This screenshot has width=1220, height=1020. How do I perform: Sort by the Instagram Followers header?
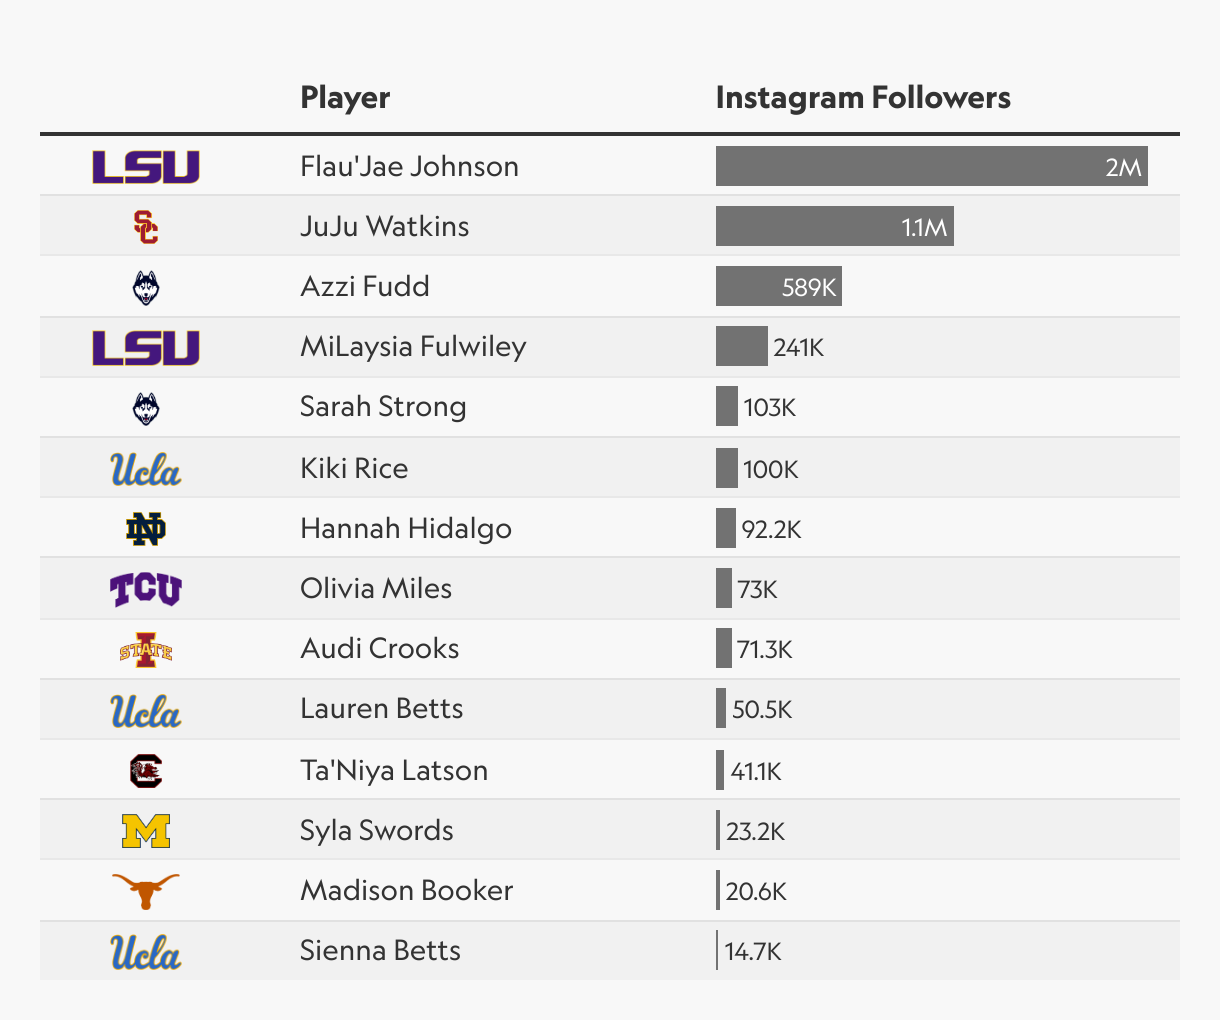863,98
